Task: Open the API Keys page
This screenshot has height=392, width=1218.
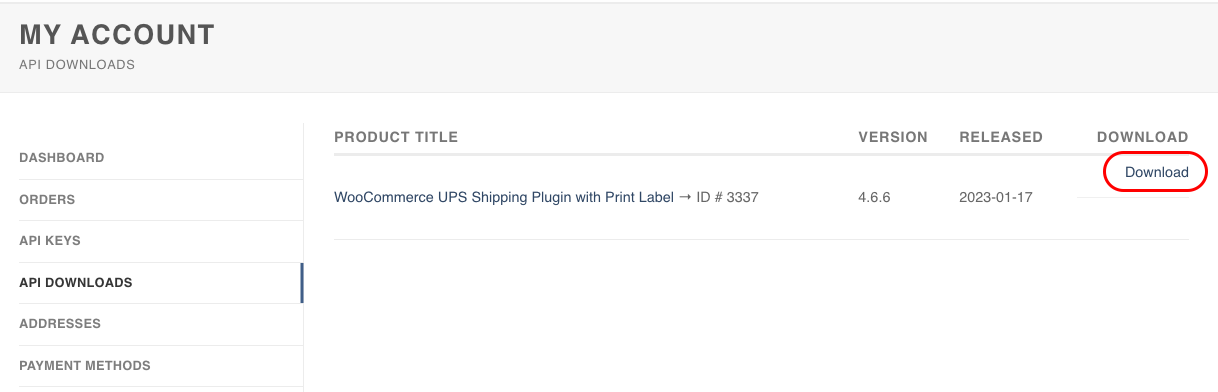Action: click(50, 241)
